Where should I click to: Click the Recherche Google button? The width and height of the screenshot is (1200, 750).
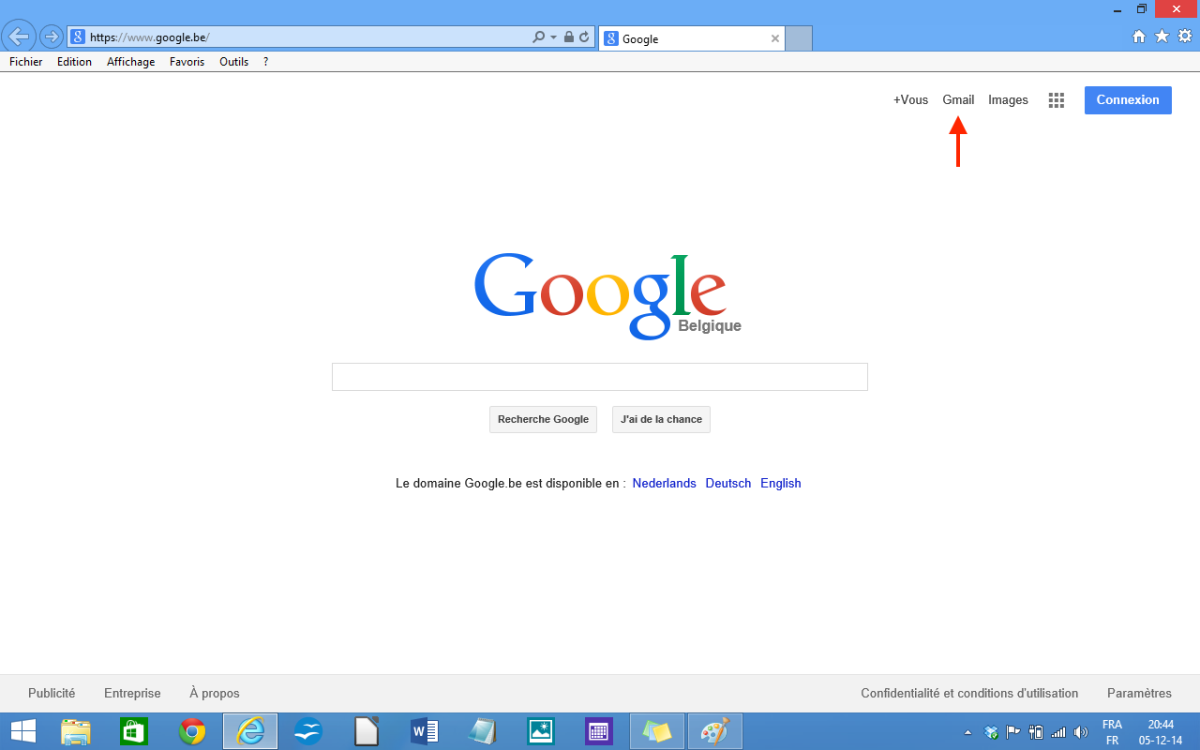(543, 419)
